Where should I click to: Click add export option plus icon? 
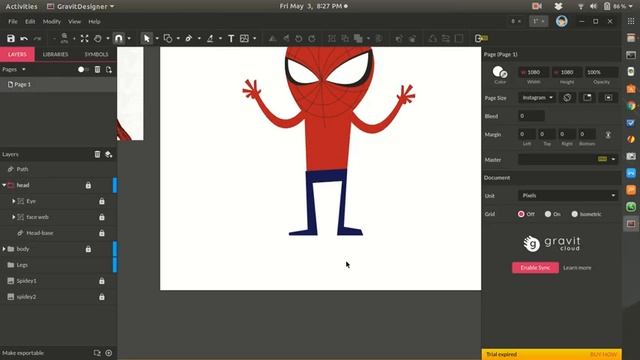pos(109,353)
